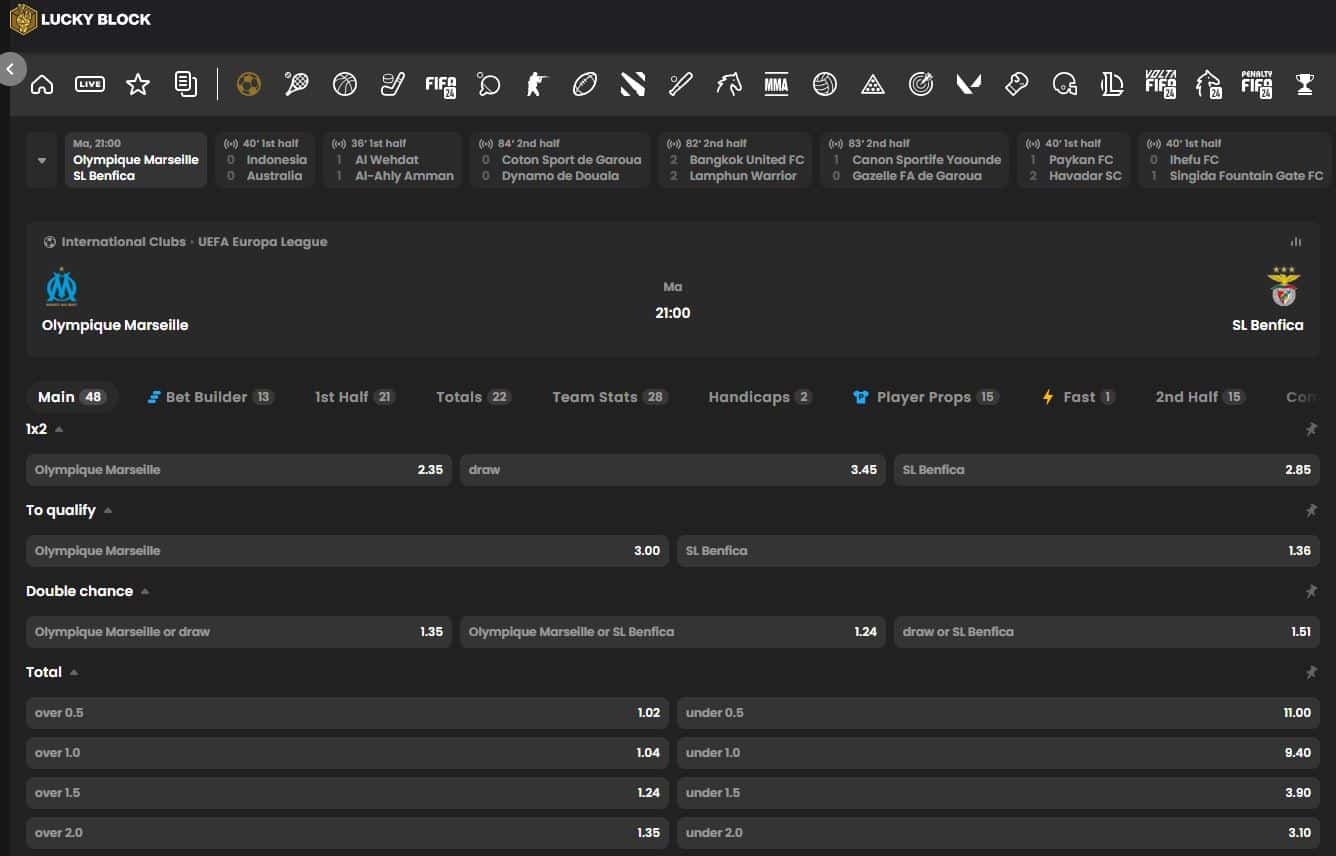Screen dimensions: 1336x856
Task: Select the darts target icon
Action: click(921, 84)
